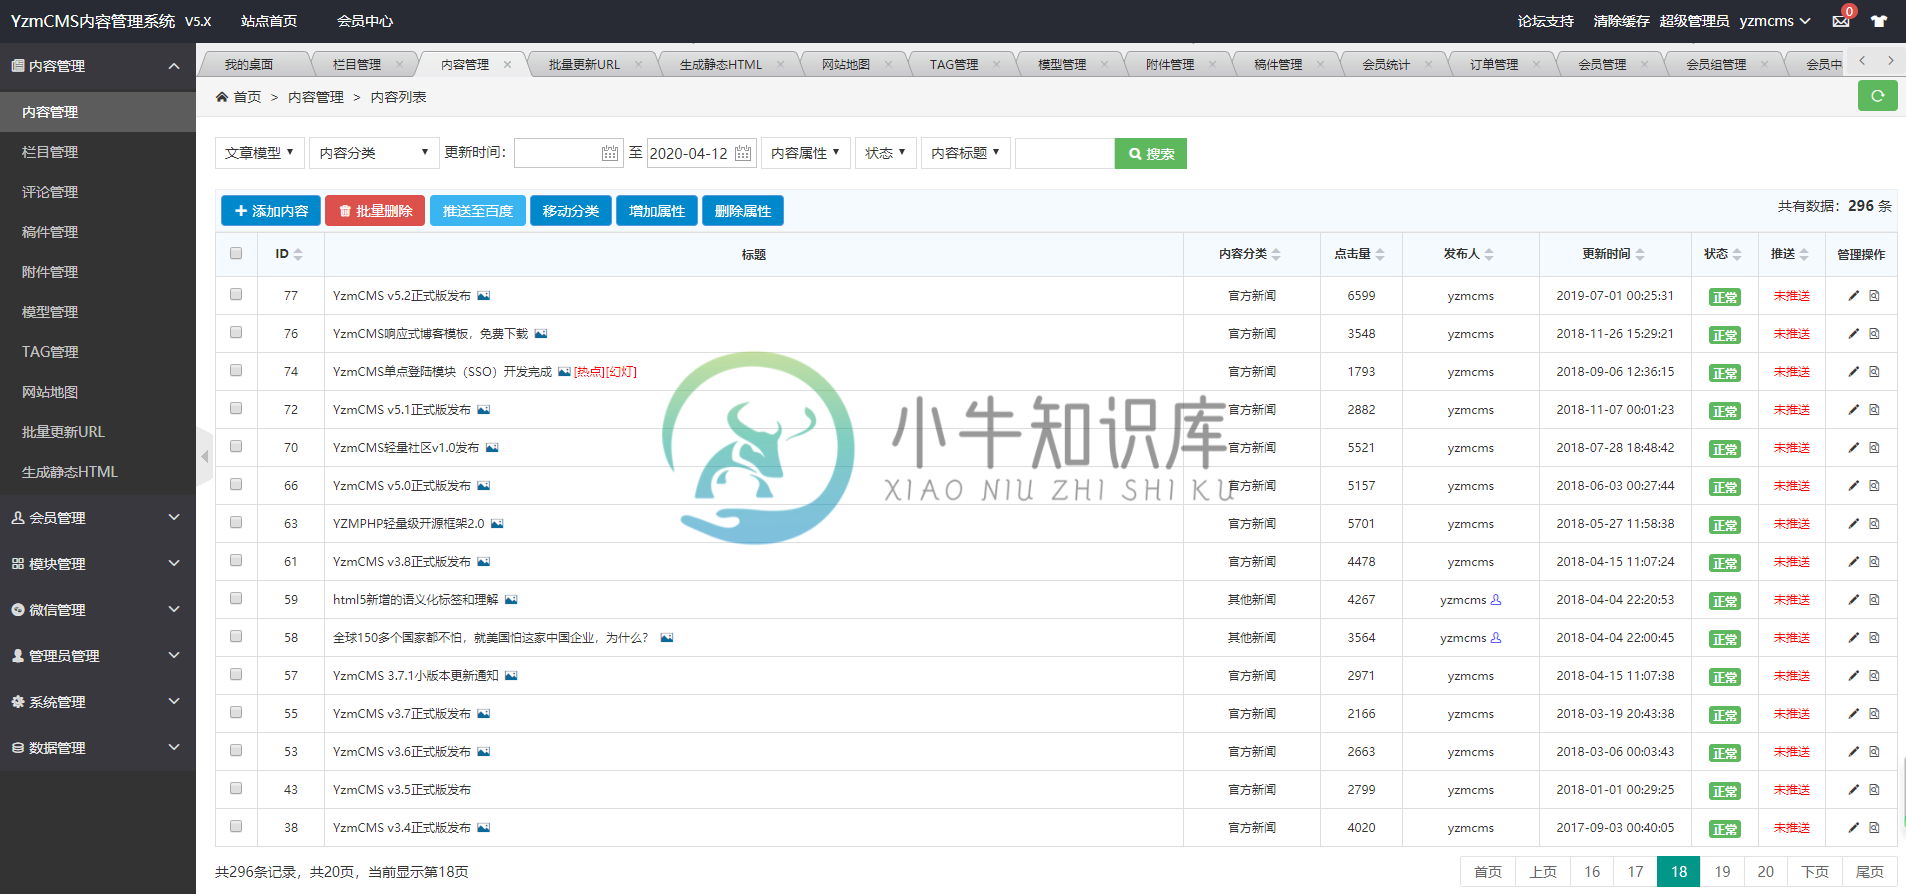Close the 内容管理 tab
Image resolution: width=1906 pixels, height=894 pixels.
point(507,64)
